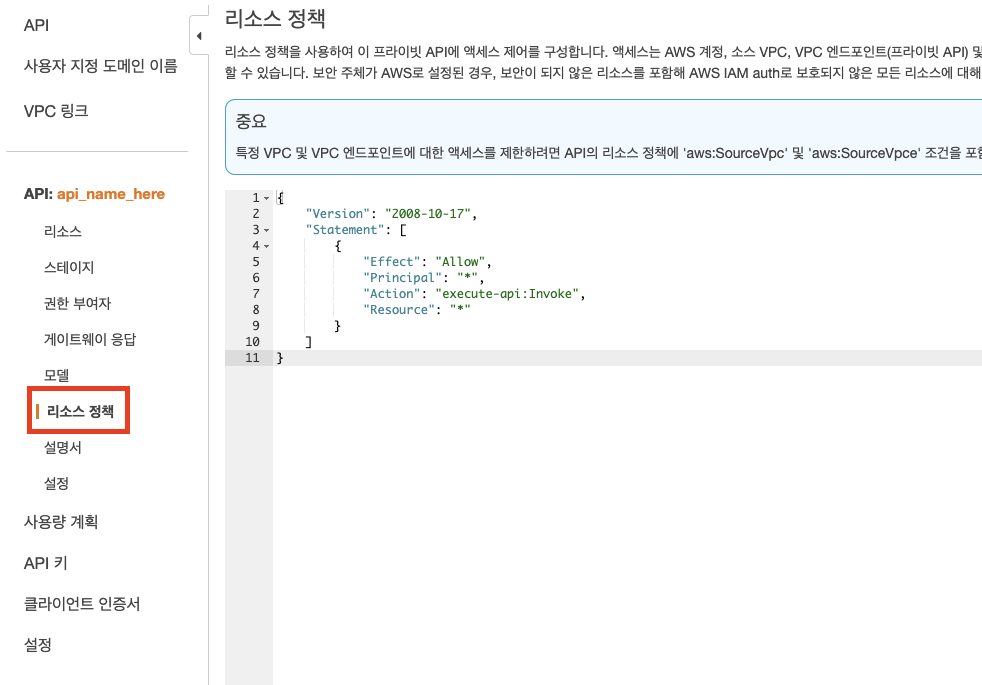This screenshot has width=982, height=685.
Task: Click the "Version" key in the editor
Action: coord(337,214)
